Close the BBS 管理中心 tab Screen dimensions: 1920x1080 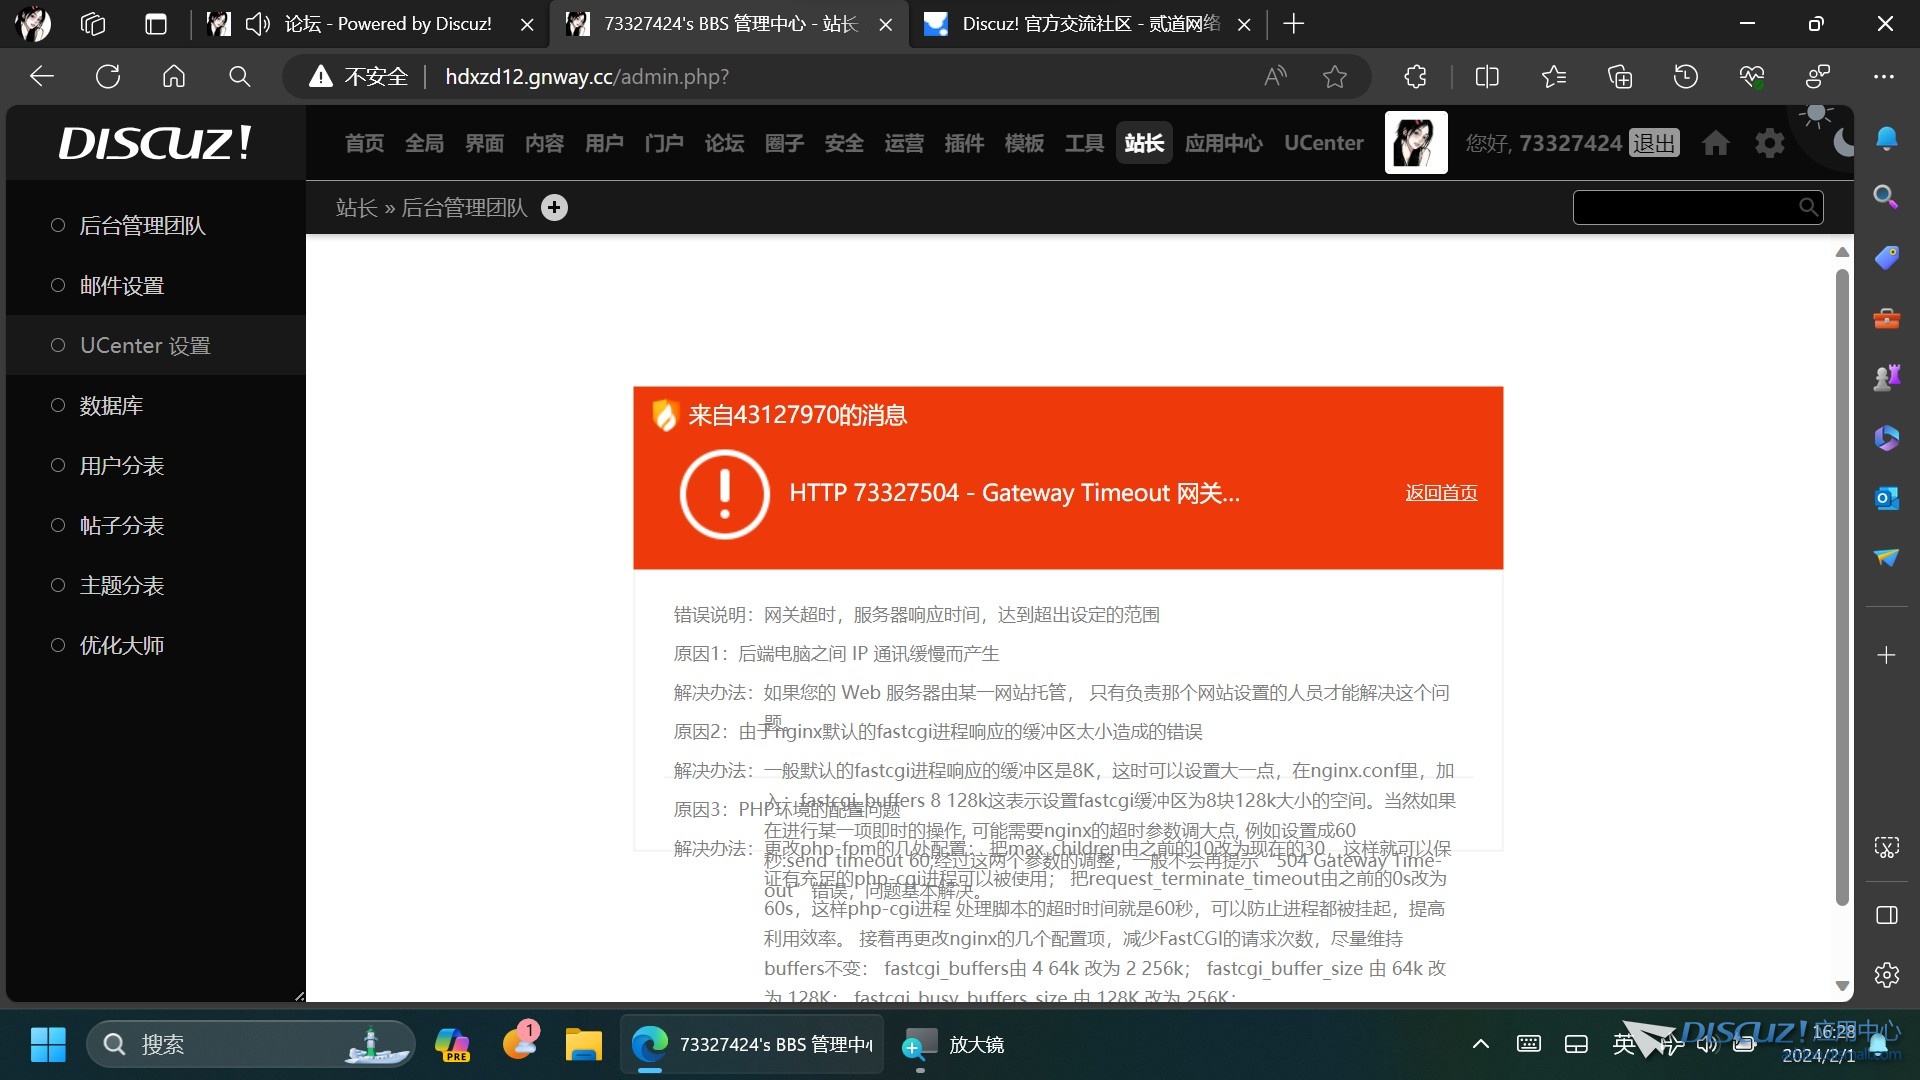(886, 25)
